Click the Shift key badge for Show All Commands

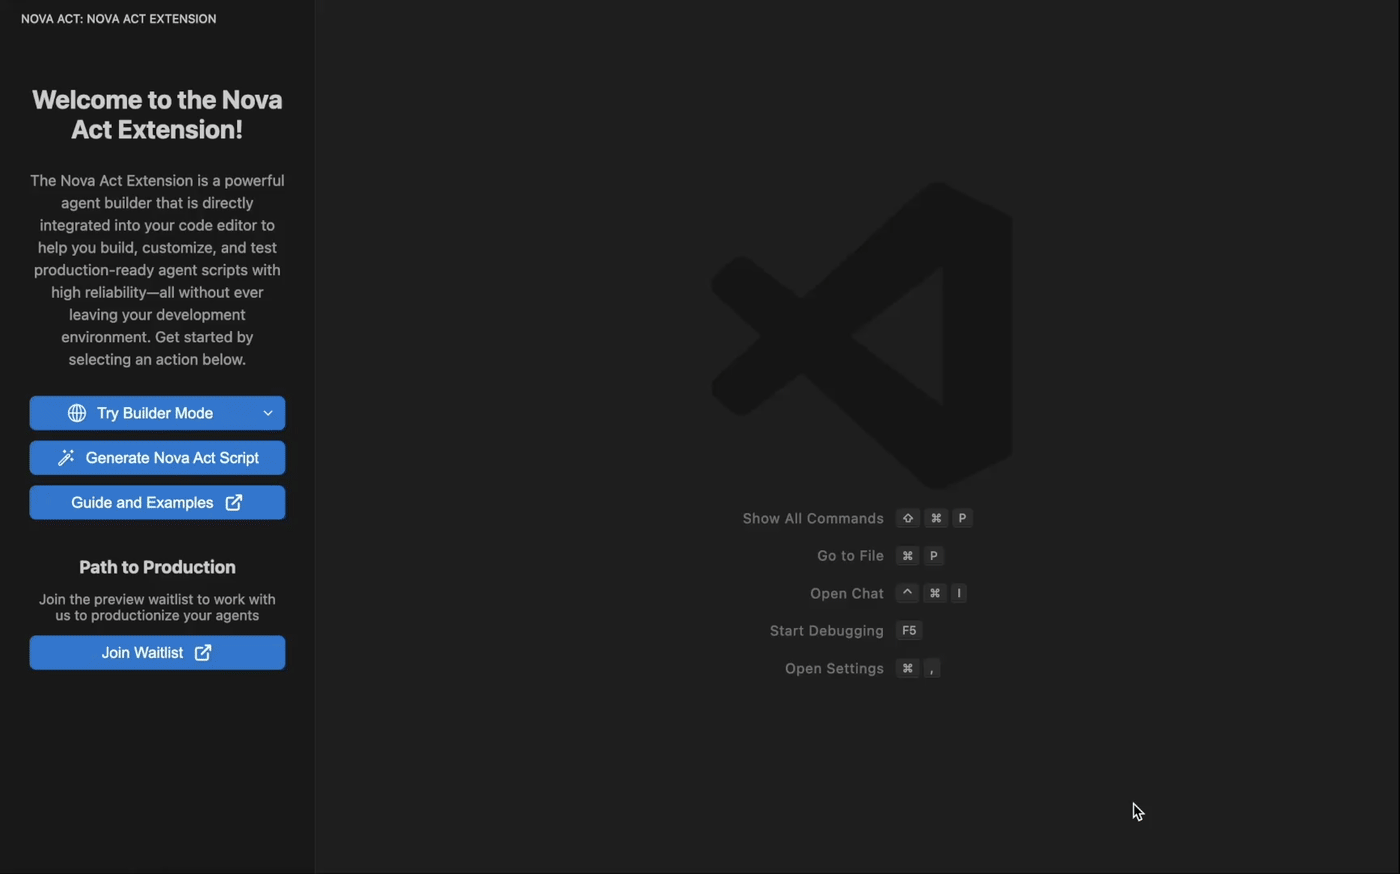[908, 518]
